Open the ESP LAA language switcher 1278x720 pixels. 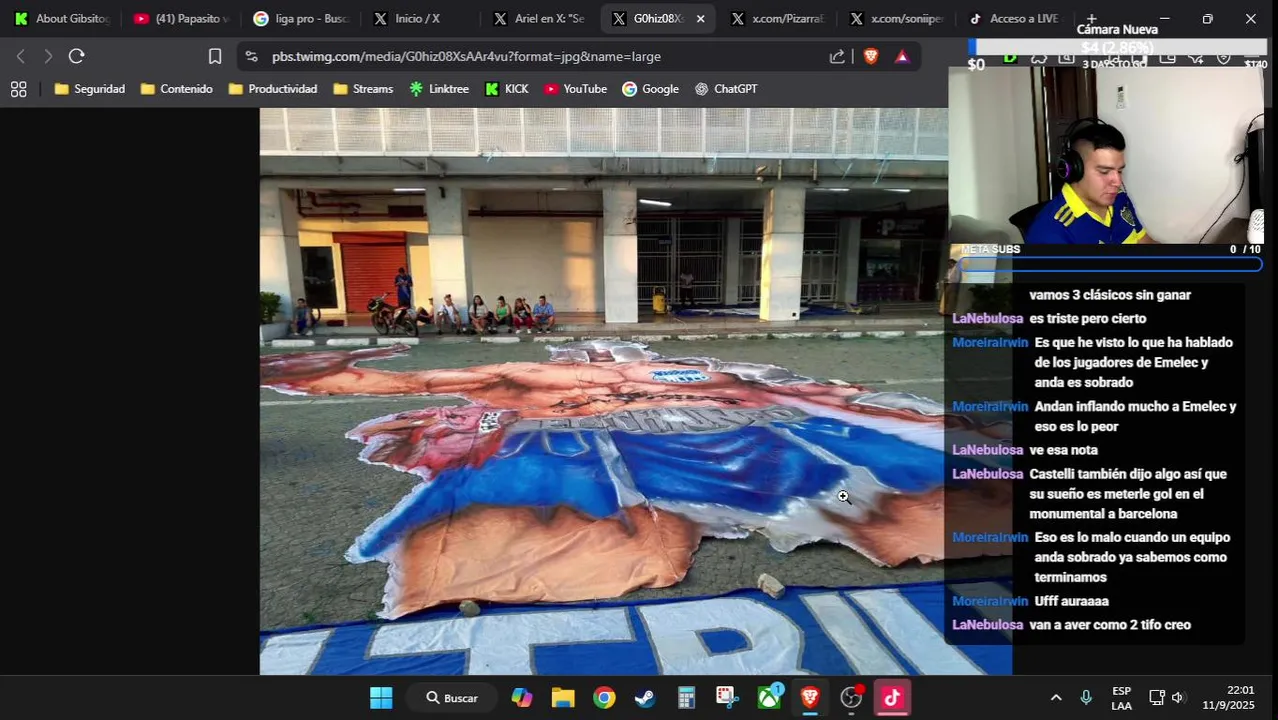pyautogui.click(x=1122, y=698)
